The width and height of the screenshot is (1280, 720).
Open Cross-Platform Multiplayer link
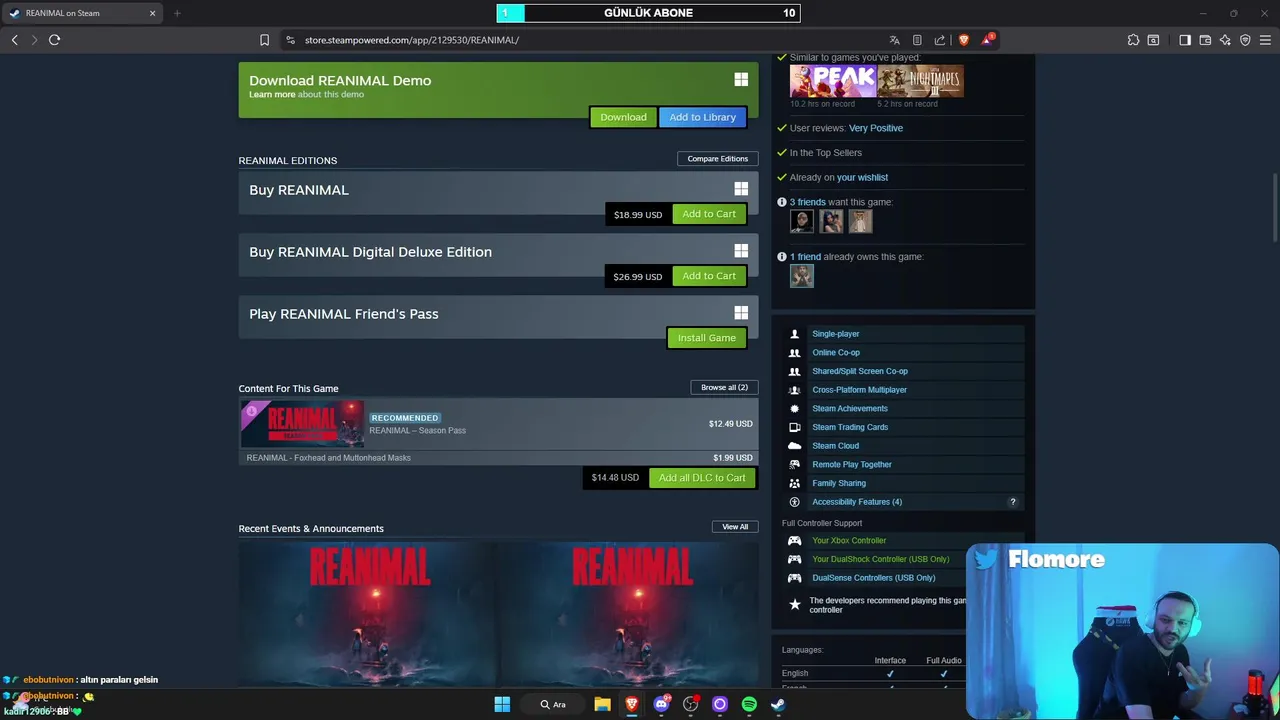(x=860, y=390)
